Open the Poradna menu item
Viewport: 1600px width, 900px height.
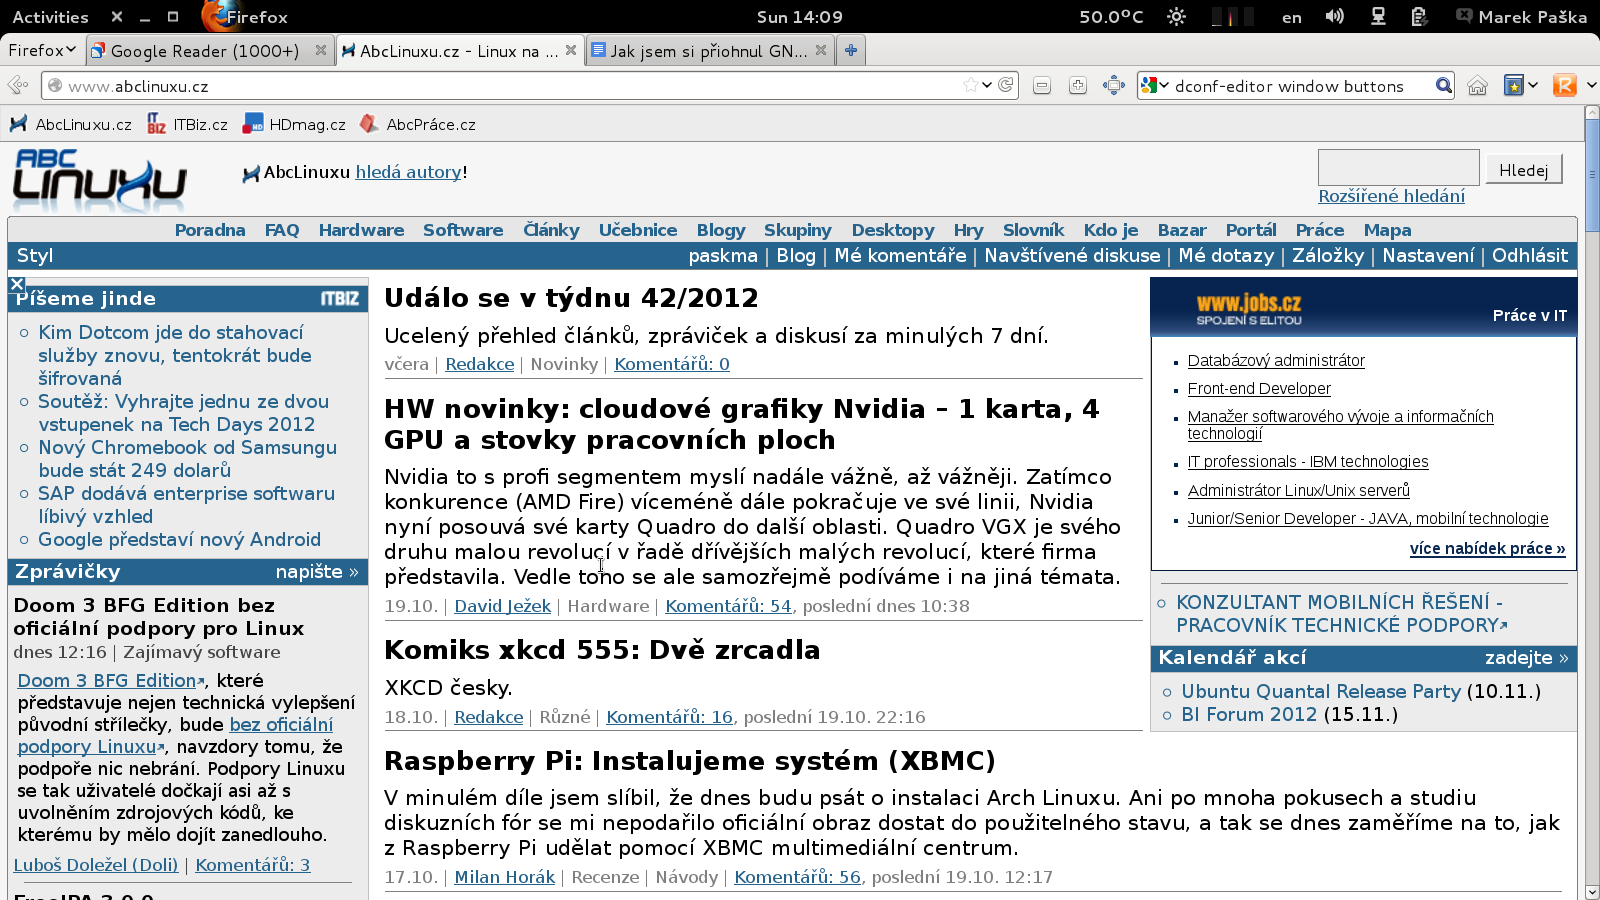point(210,230)
